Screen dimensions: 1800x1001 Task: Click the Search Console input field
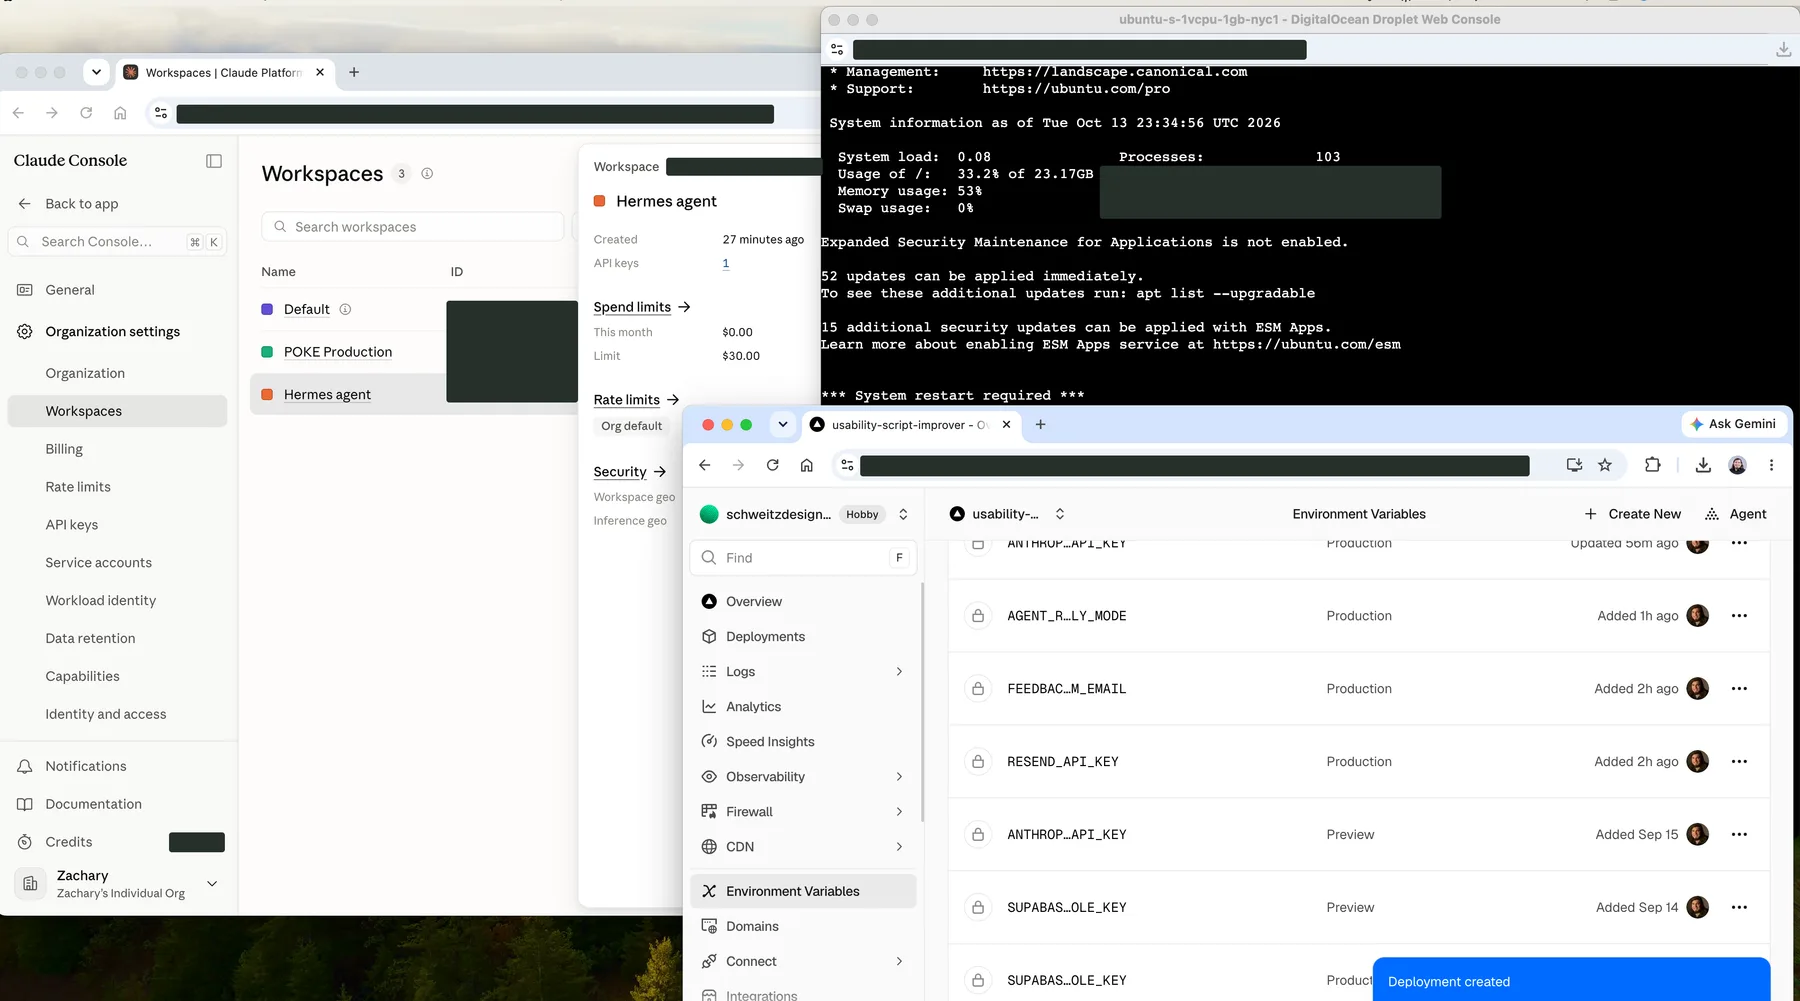[118, 242]
